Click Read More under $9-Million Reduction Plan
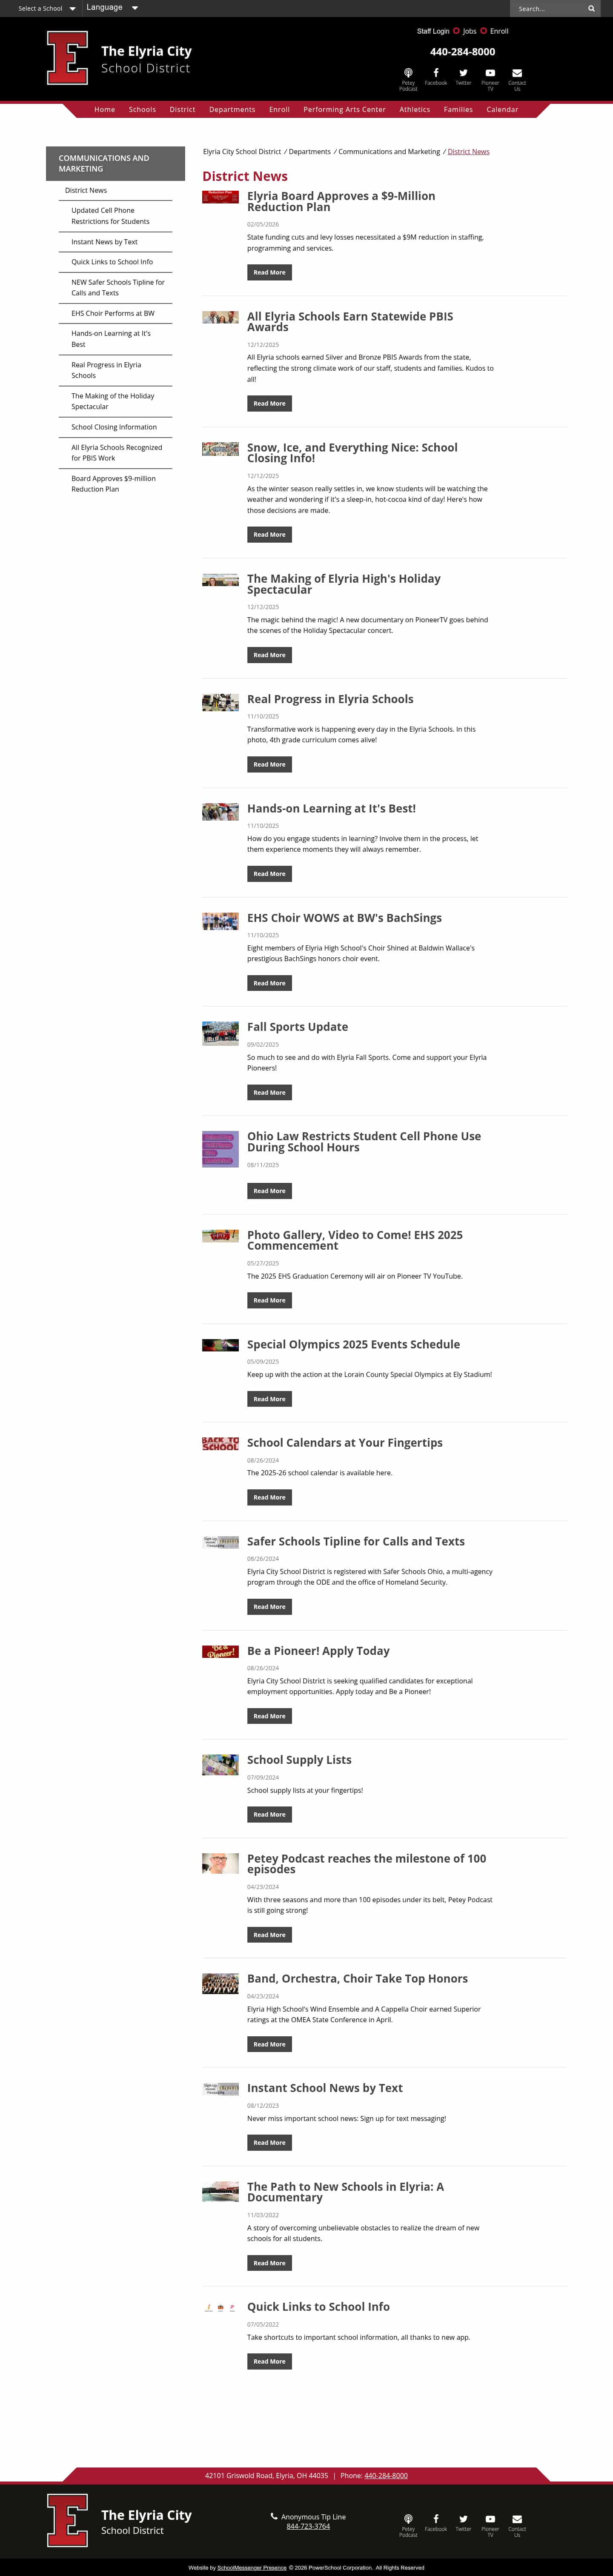613x2576 pixels. tap(269, 272)
